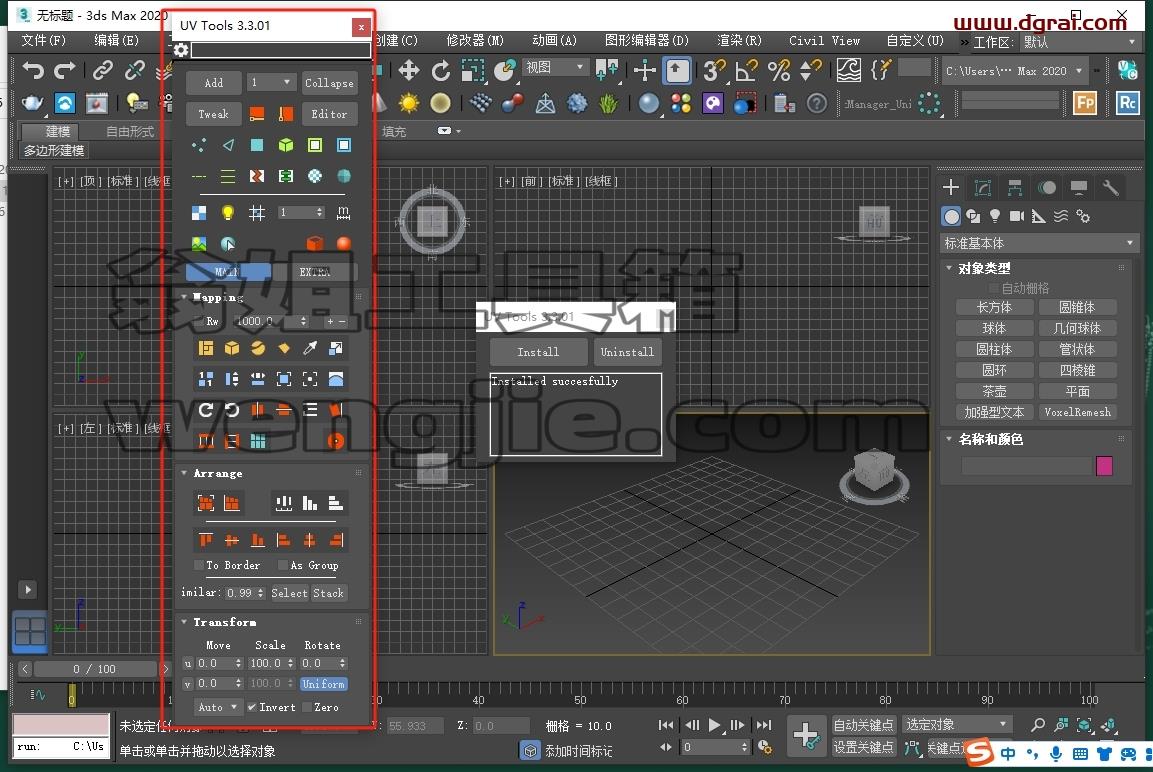The width and height of the screenshot is (1153, 772).
Task: Toggle the 3D Snaps icon
Action: pyautogui.click(x=714, y=71)
